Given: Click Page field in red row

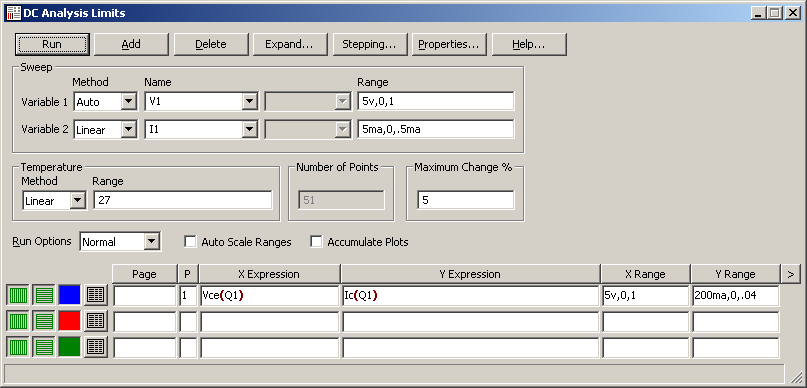Looking at the screenshot, I should coord(145,322).
